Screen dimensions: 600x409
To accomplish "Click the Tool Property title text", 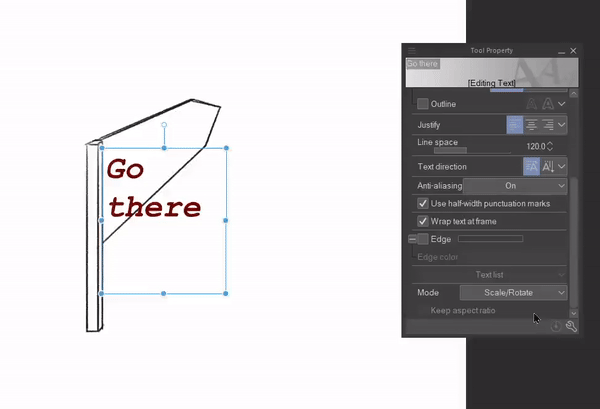I will tap(492, 51).
